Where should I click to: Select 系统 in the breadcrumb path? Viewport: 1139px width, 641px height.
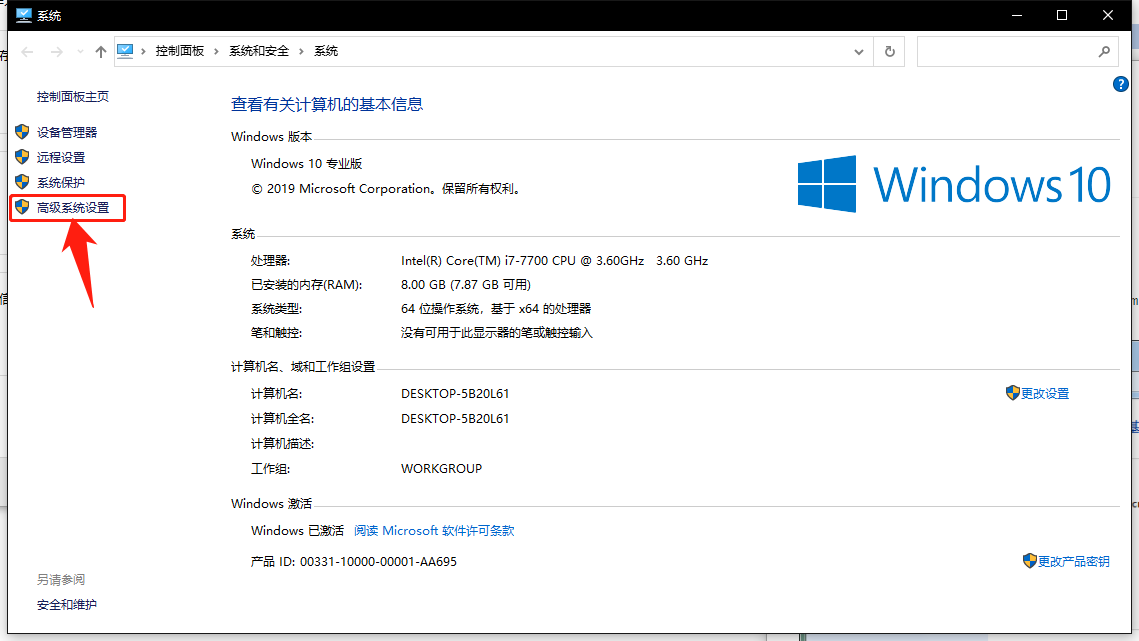(325, 51)
